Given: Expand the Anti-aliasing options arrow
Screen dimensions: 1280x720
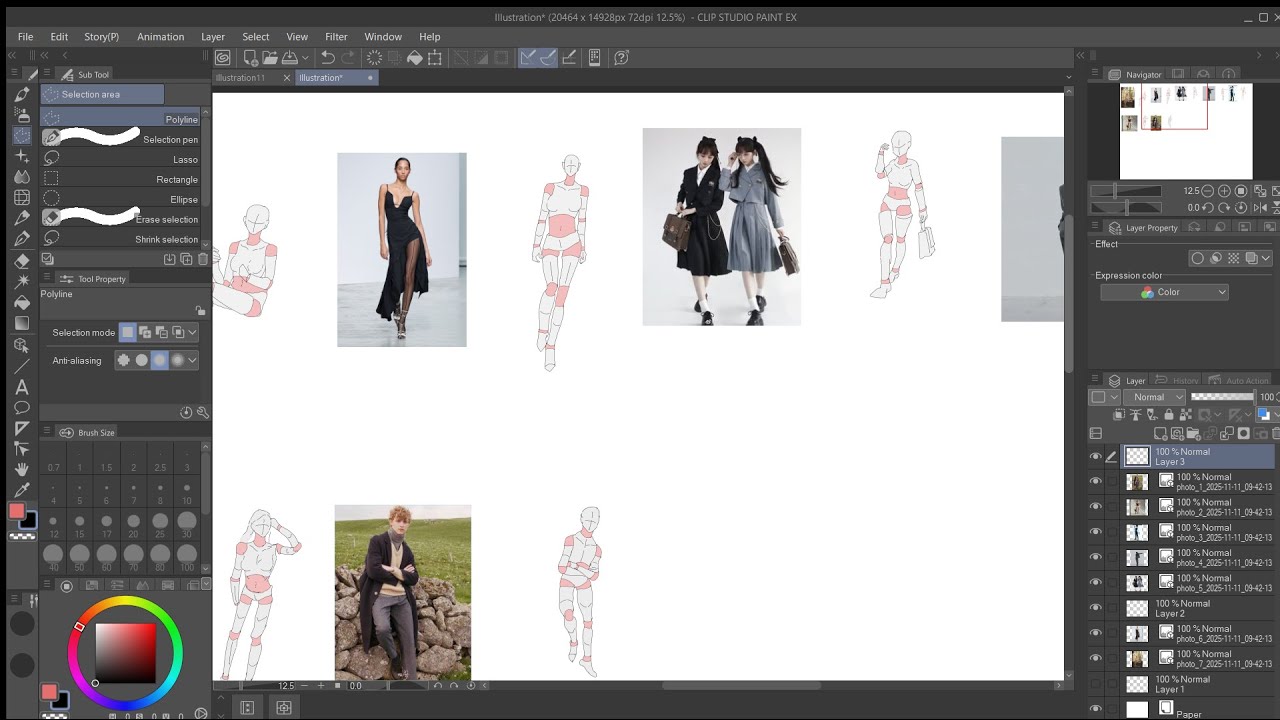Looking at the screenshot, I should [192, 360].
